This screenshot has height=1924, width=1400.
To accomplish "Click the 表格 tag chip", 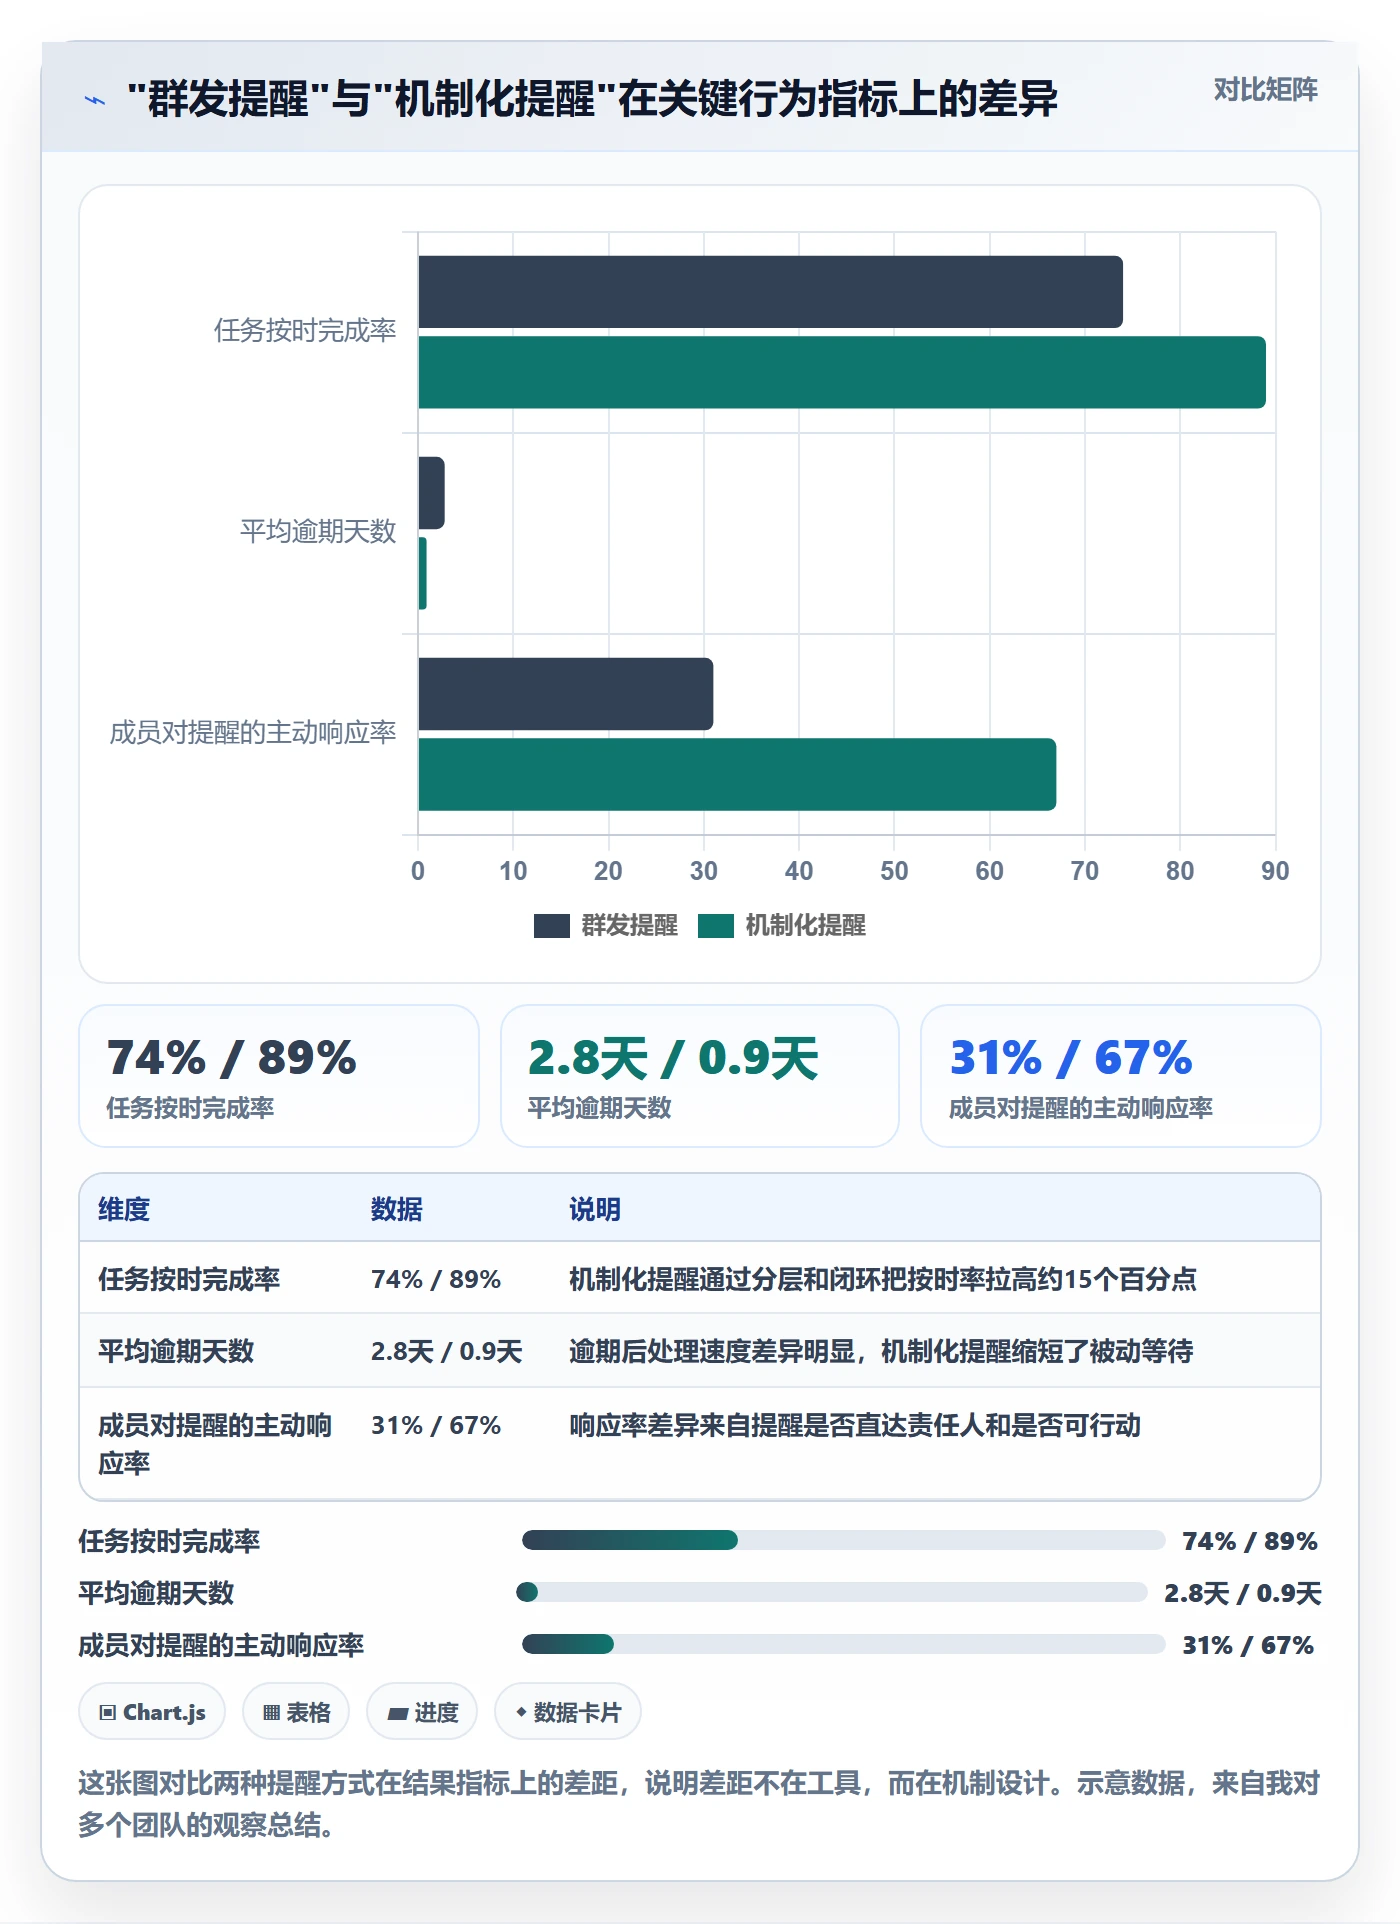I will [x=296, y=1712].
